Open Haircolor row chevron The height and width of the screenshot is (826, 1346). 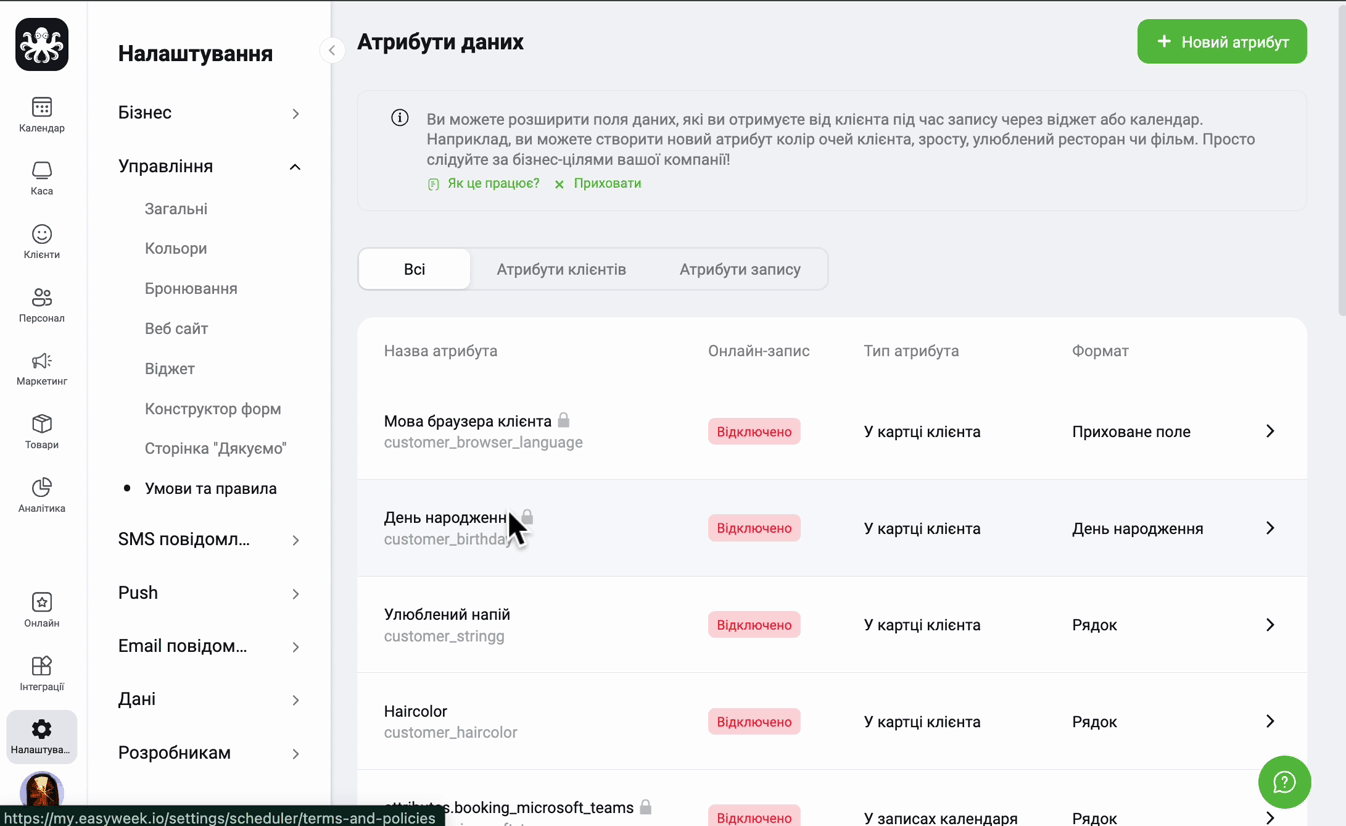1270,721
